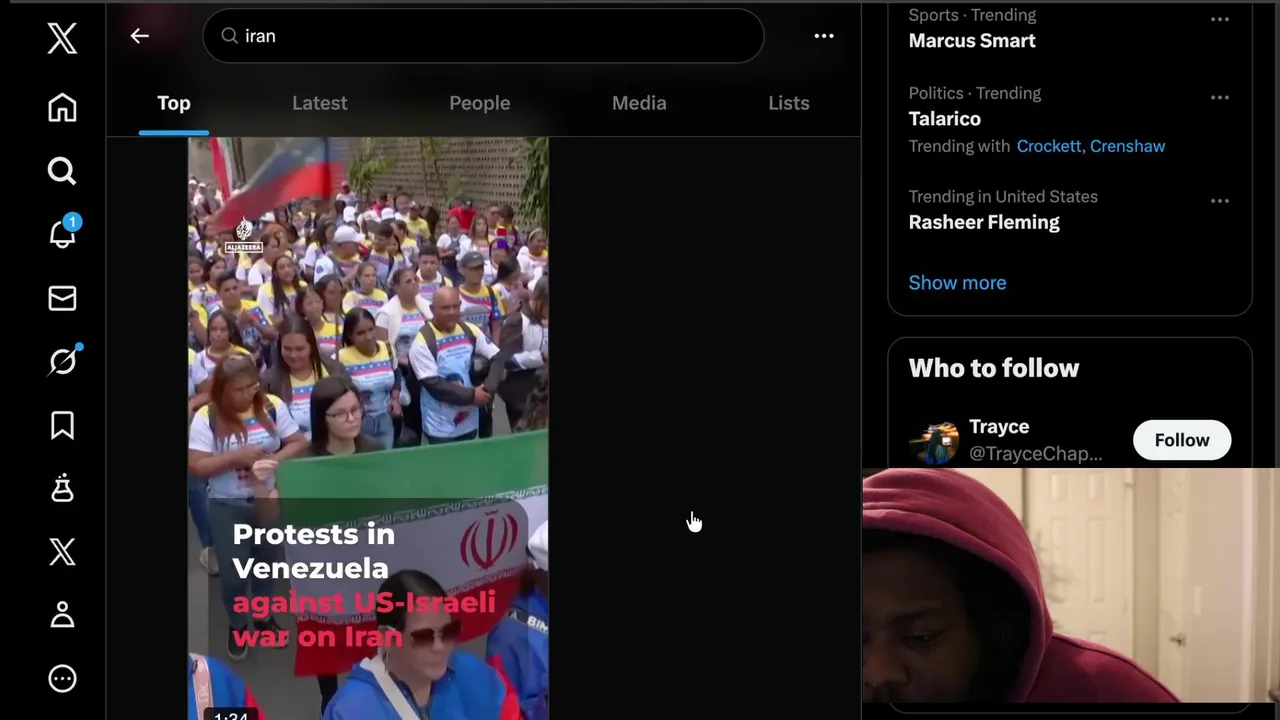Open more options for Talarico trend
Image resolution: width=1280 pixels, height=720 pixels.
(1219, 97)
